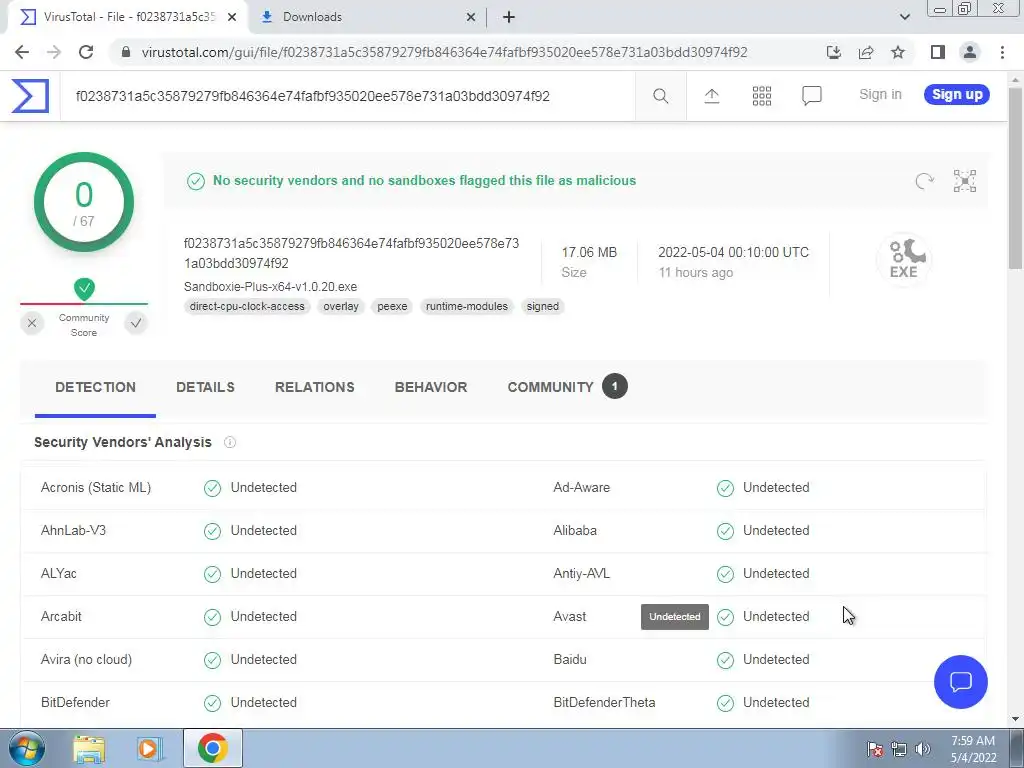
Task: Click the Chrome taskbar icon
Action: tap(212, 748)
